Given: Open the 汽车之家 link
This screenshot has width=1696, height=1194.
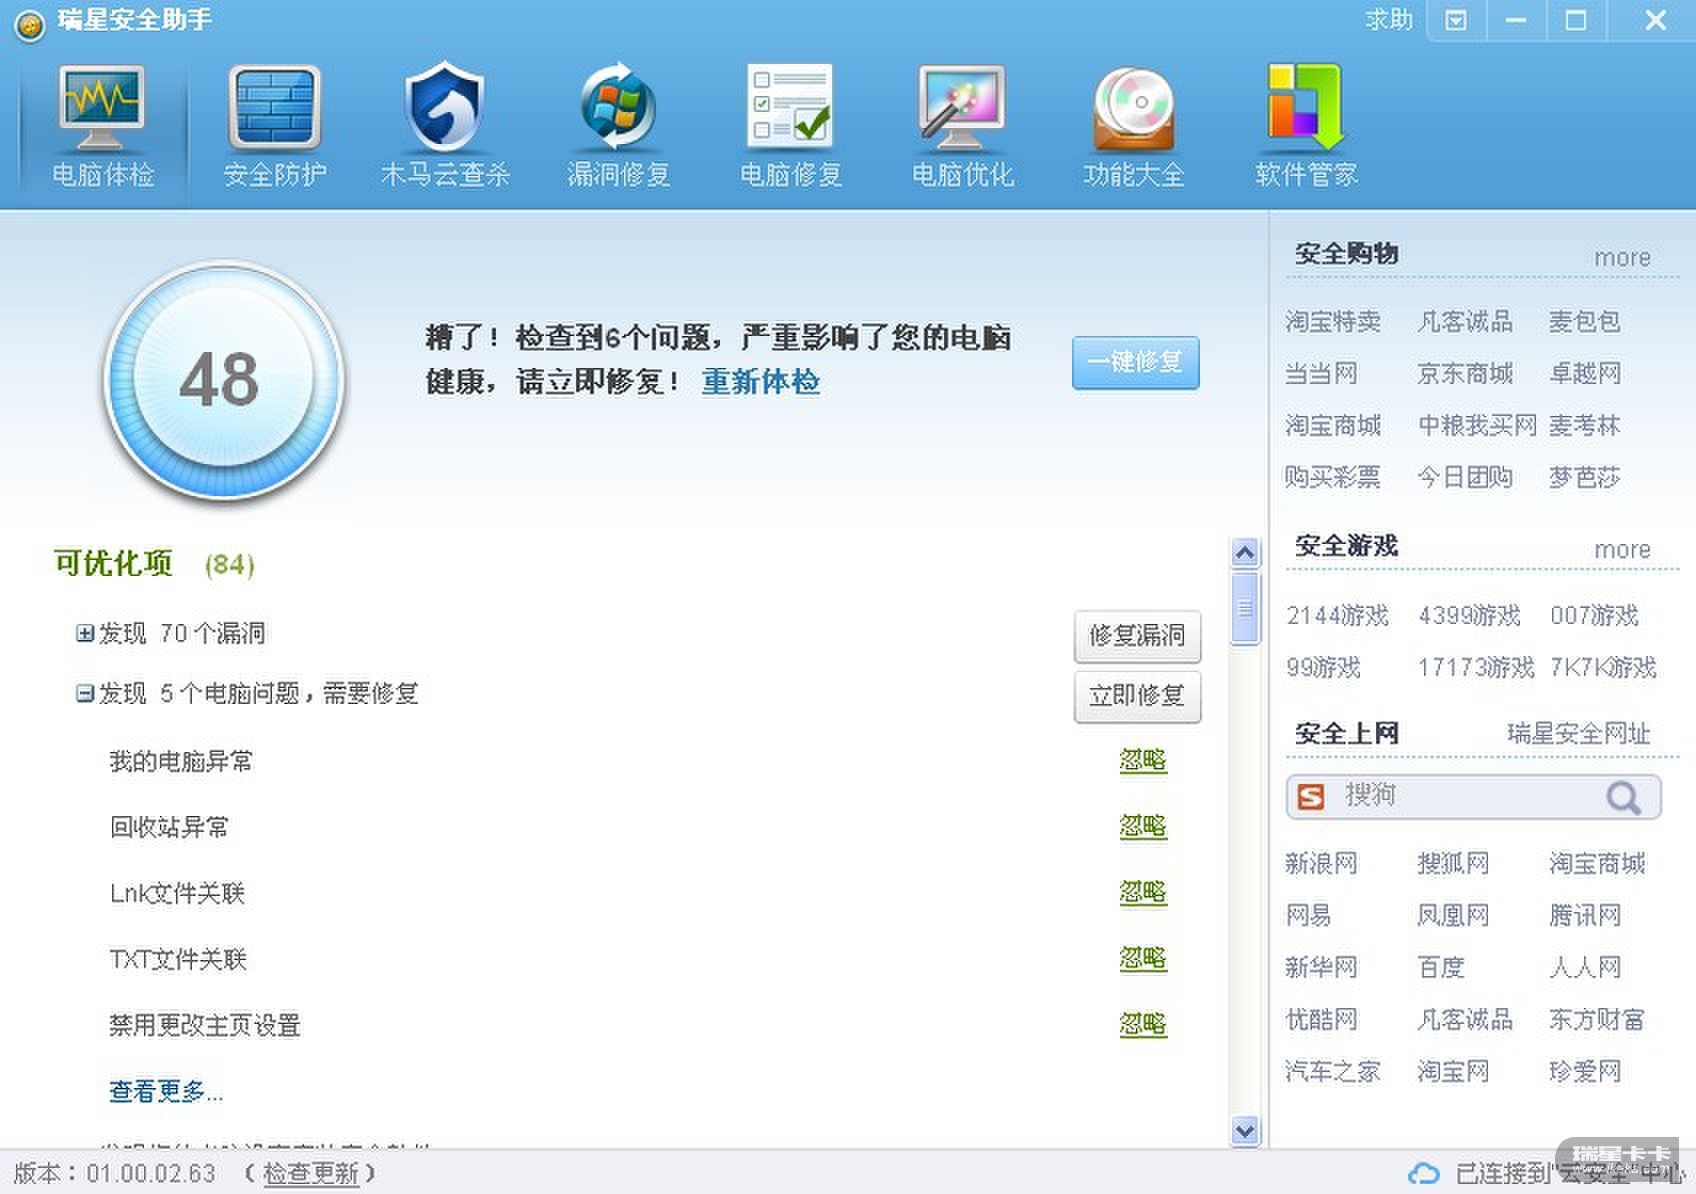Looking at the screenshot, I should tap(1333, 1072).
